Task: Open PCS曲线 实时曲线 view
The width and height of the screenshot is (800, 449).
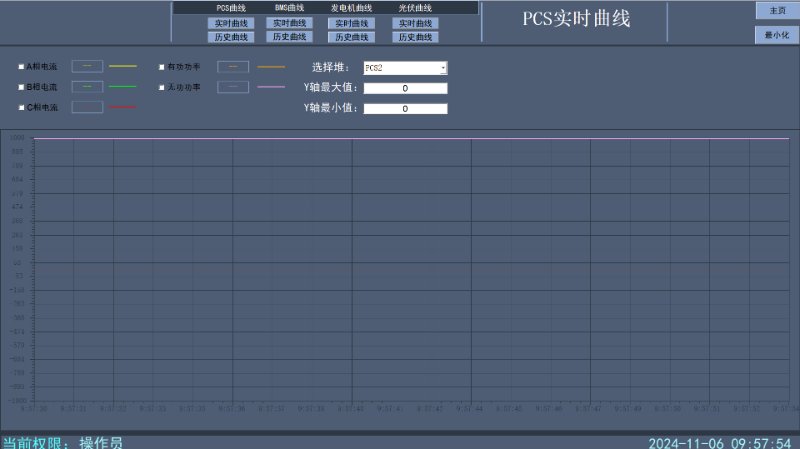Action: pos(230,23)
